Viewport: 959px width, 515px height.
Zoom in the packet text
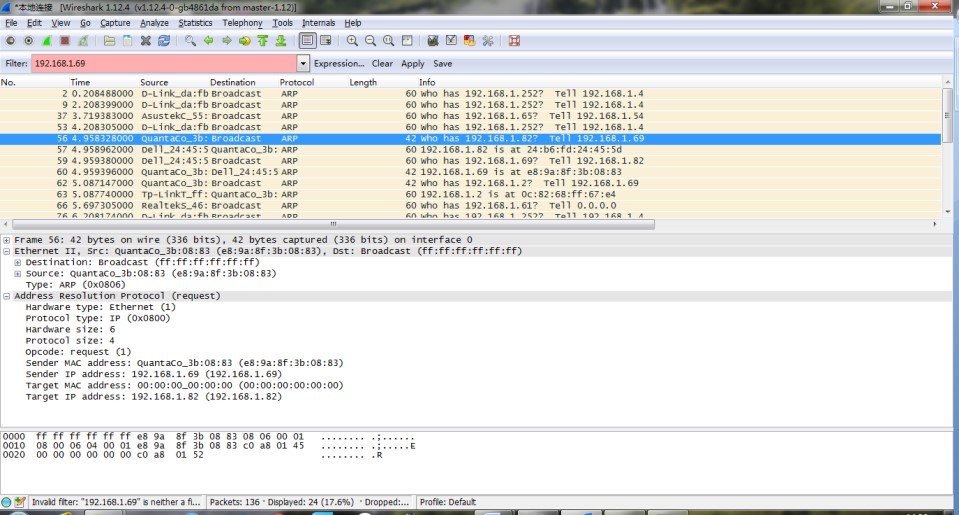tap(352, 41)
